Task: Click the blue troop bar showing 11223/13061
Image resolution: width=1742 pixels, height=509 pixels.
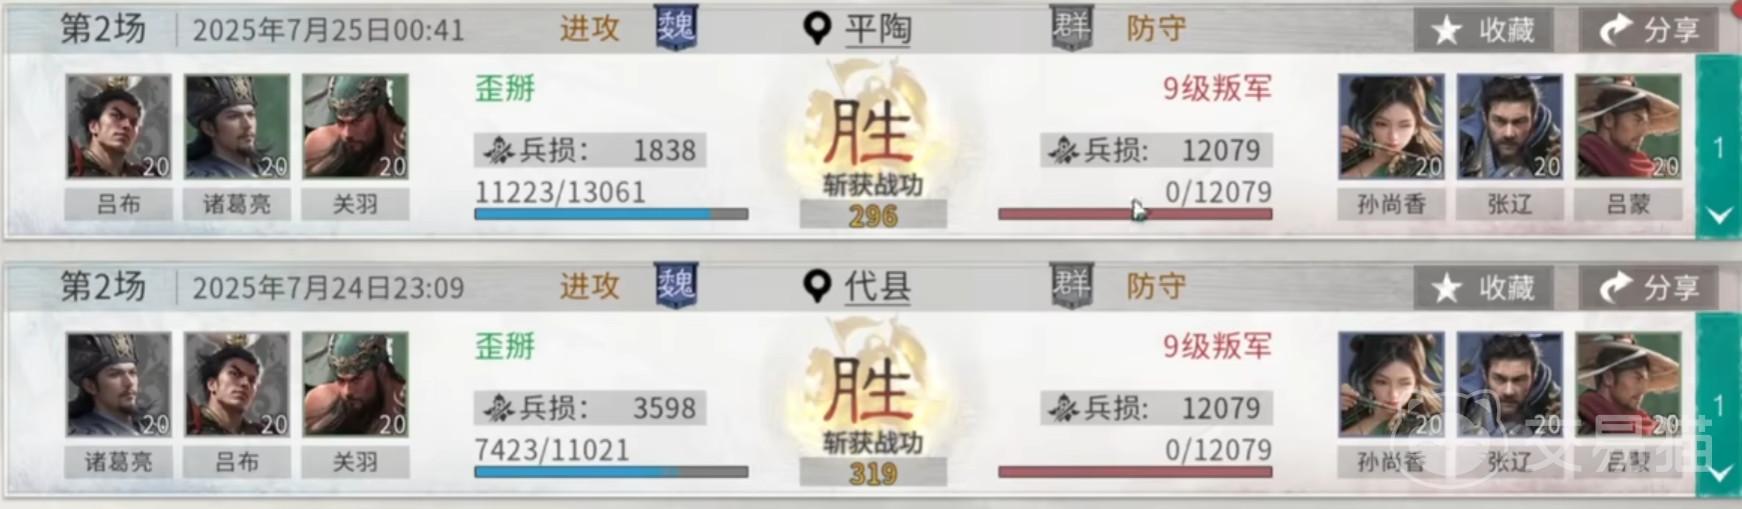Action: coord(611,214)
